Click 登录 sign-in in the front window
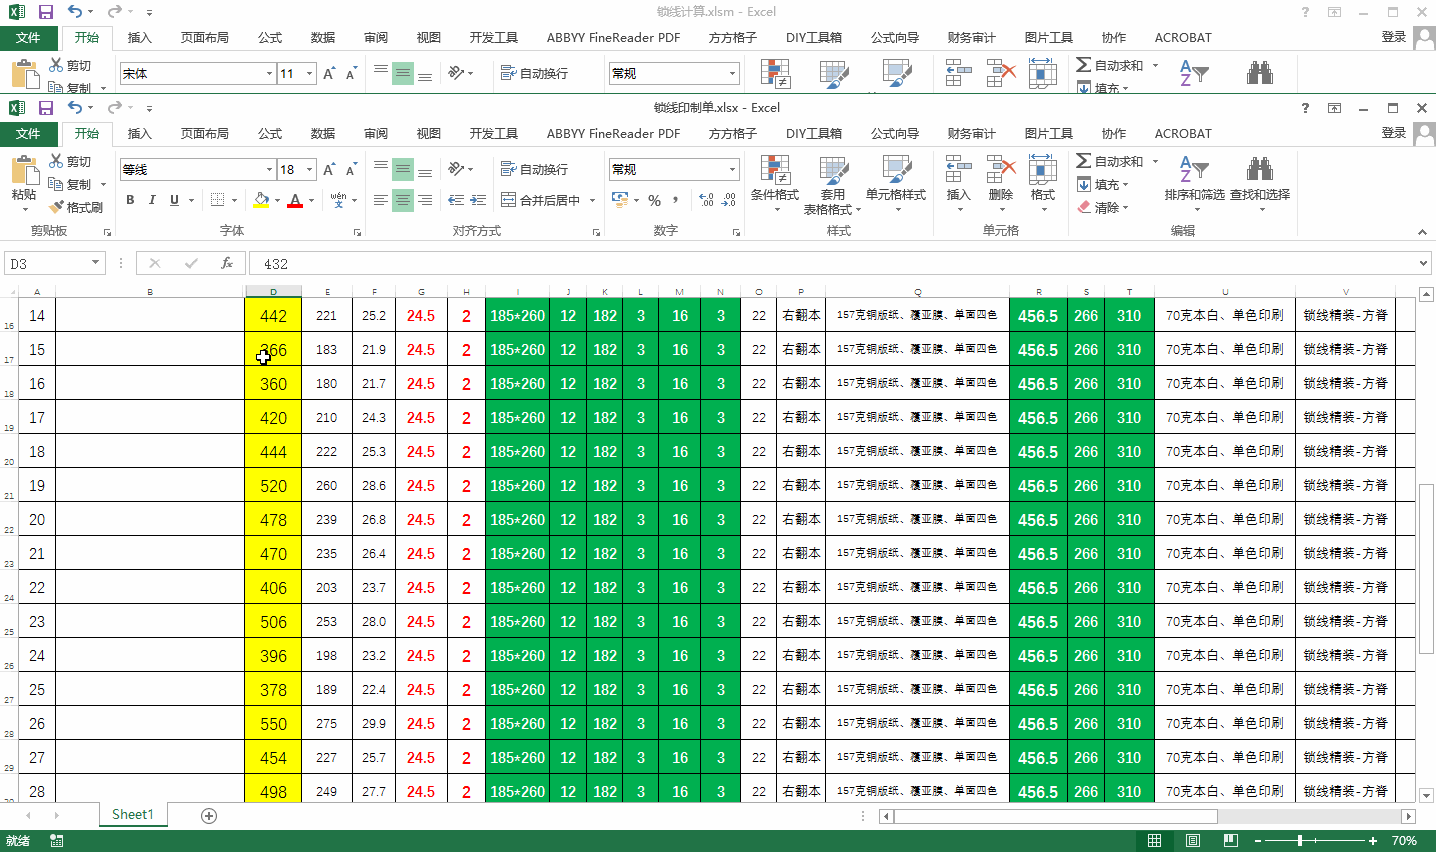This screenshot has height=852, width=1436. point(1394,133)
